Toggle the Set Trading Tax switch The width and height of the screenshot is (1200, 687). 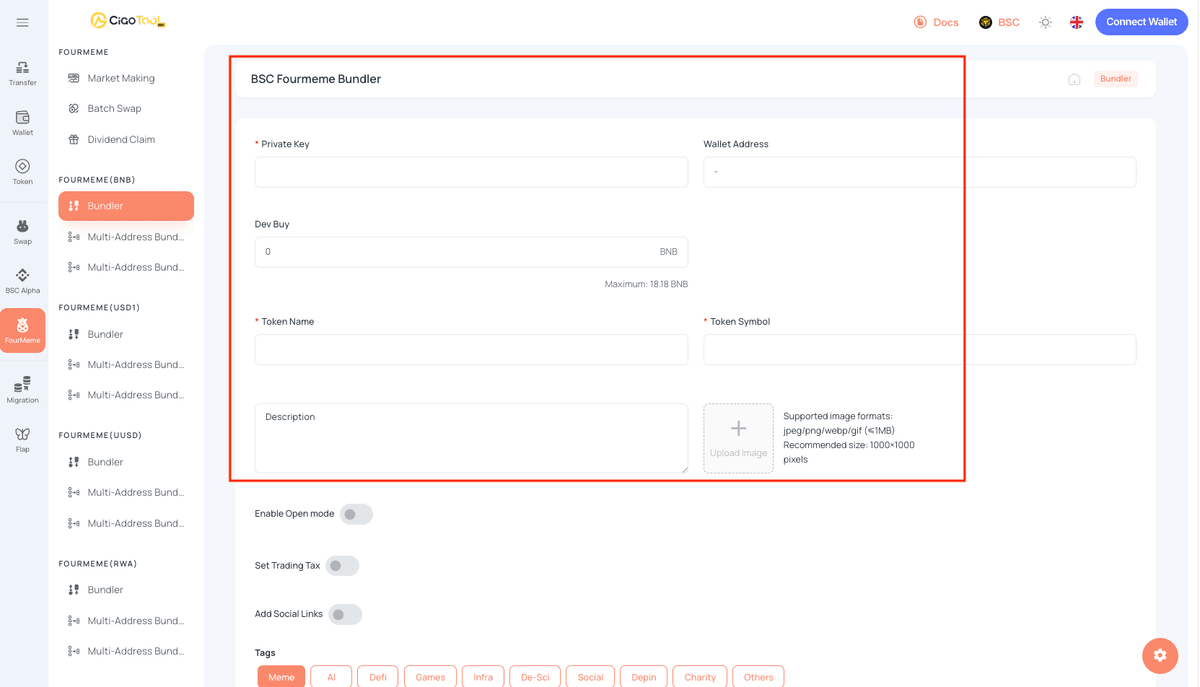(342, 566)
